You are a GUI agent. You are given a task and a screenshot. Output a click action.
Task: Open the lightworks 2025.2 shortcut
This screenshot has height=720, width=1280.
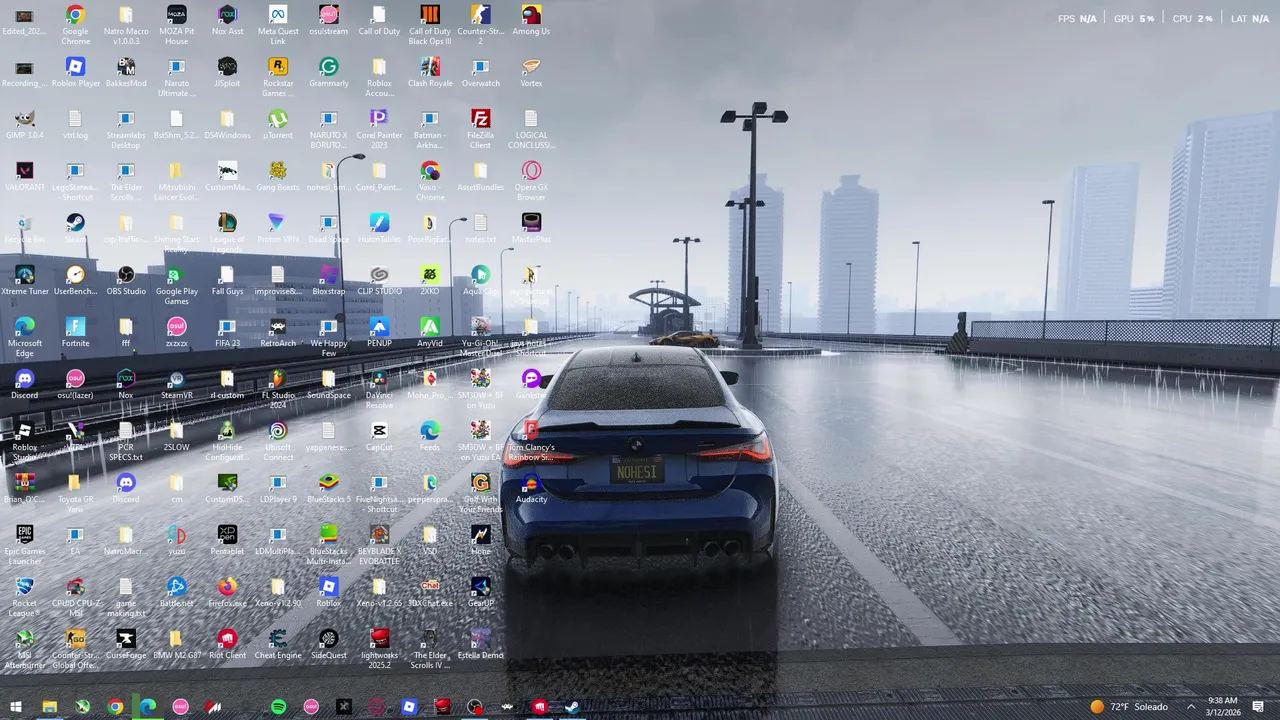(x=379, y=649)
